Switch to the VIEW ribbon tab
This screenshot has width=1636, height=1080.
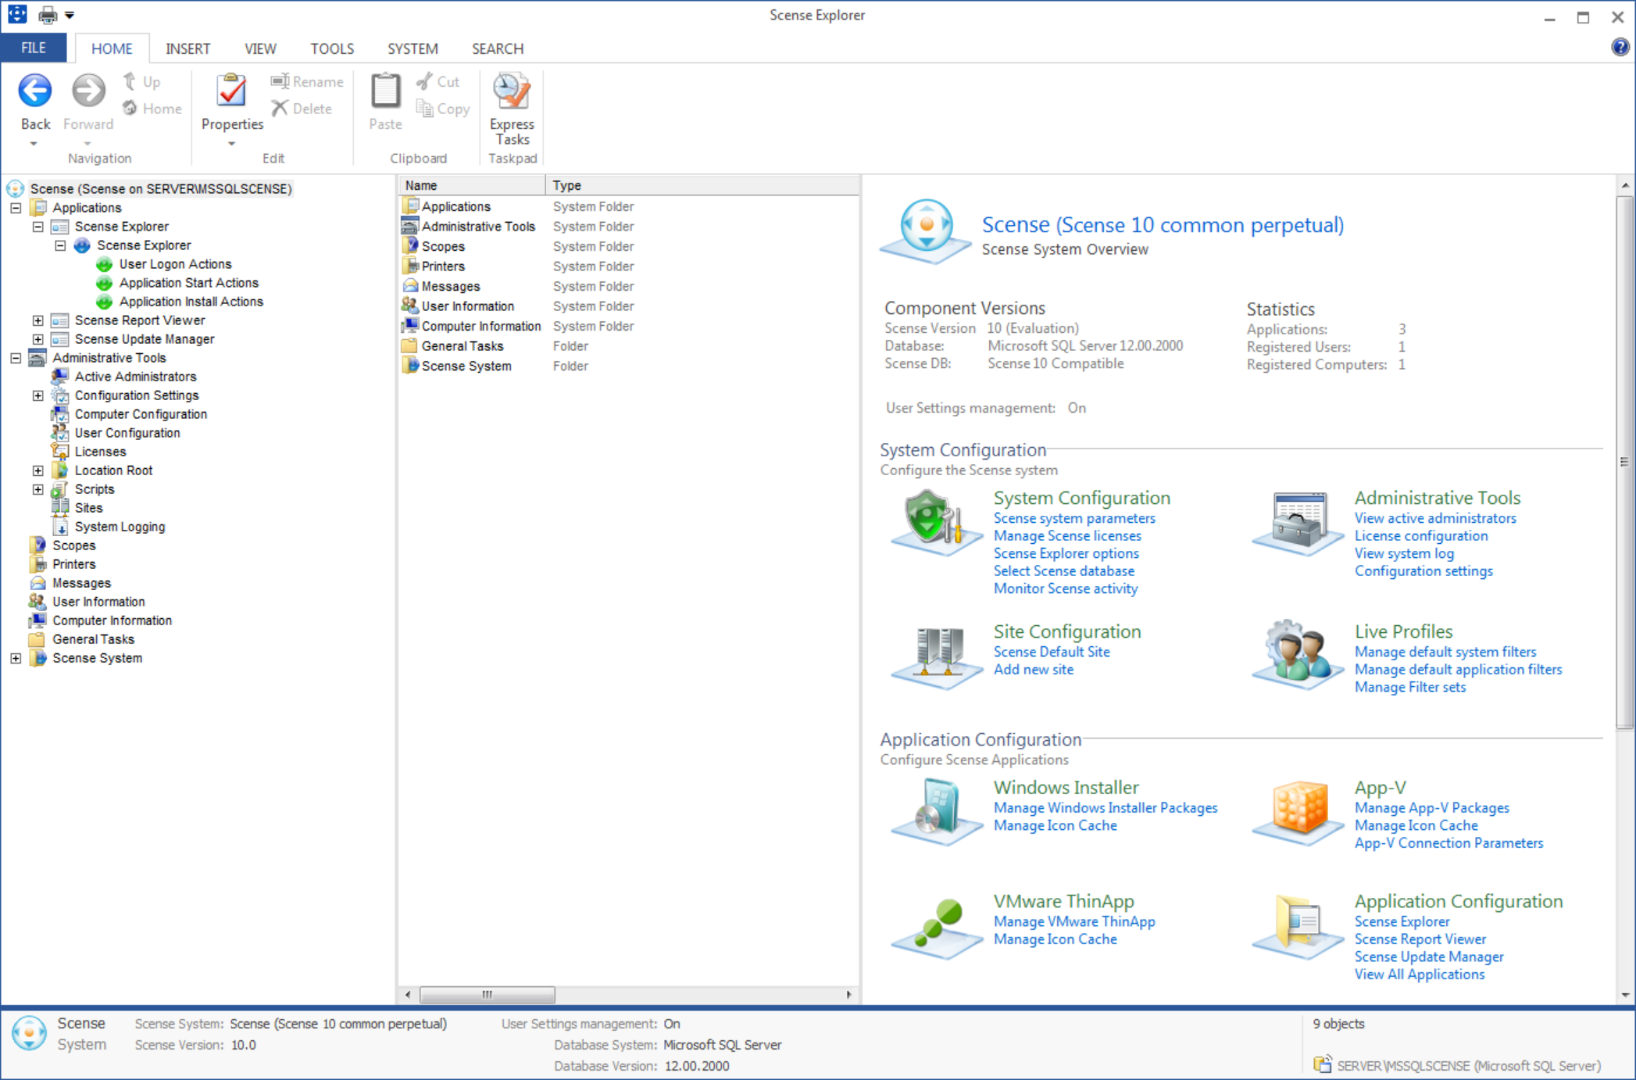point(260,48)
